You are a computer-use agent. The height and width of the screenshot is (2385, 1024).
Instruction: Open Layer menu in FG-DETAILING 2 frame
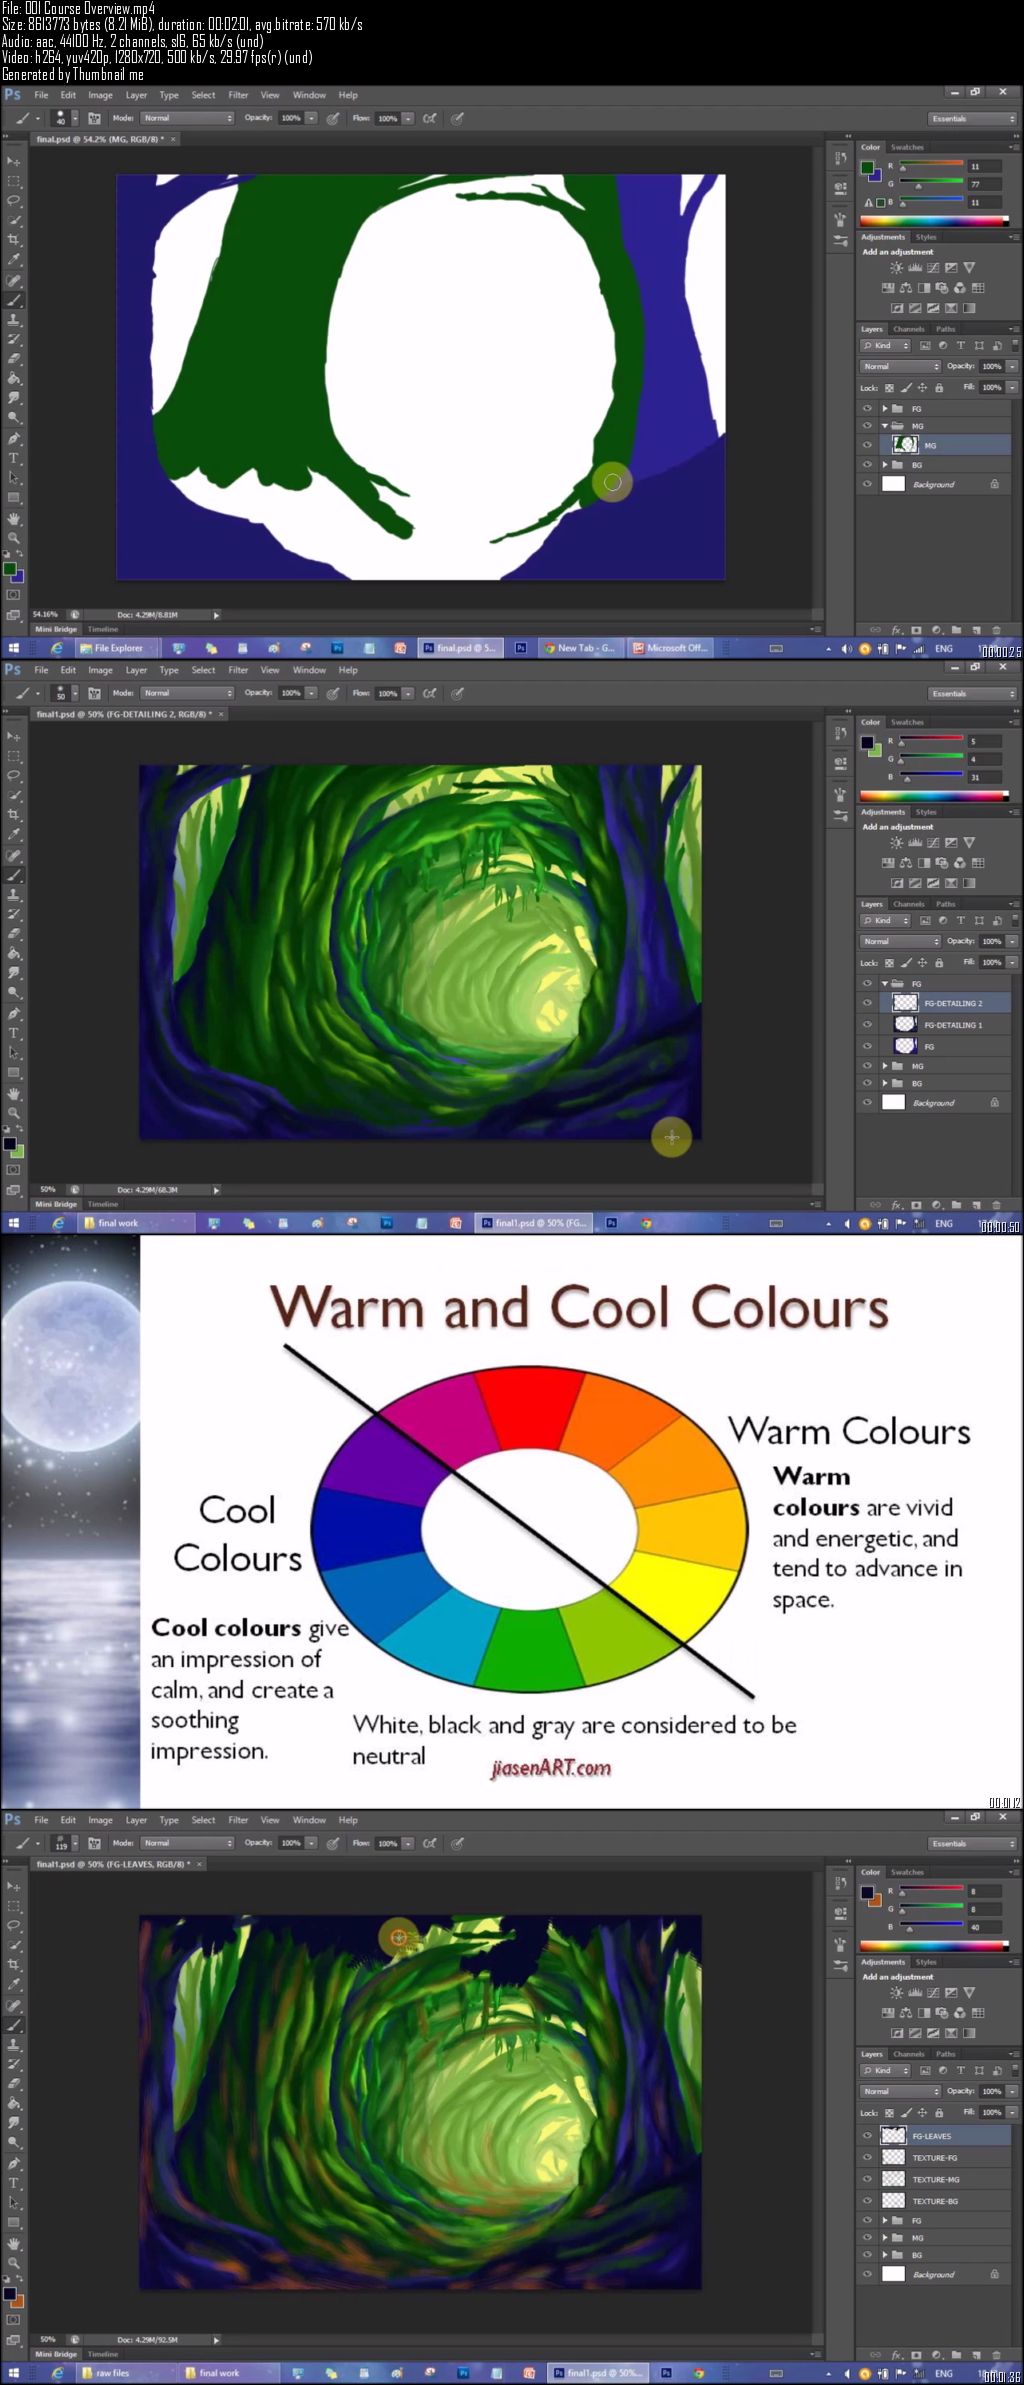136,670
